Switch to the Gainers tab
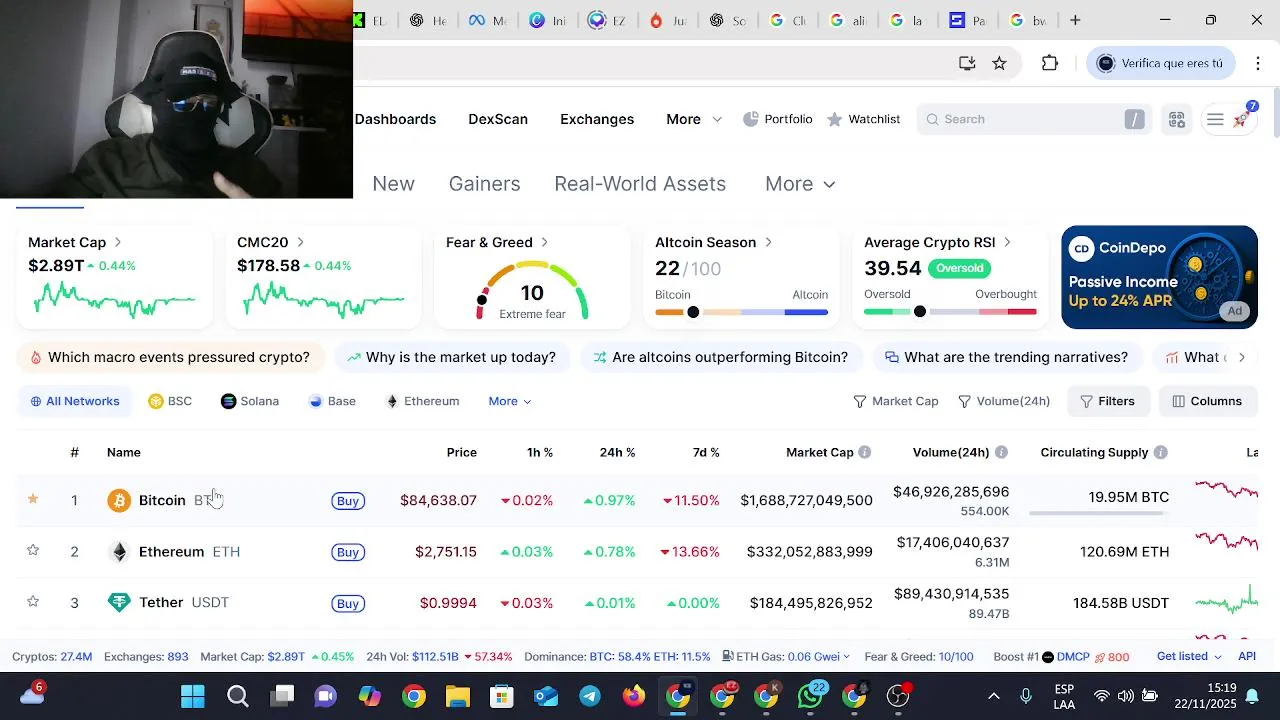The width and height of the screenshot is (1280, 720). coord(484,184)
